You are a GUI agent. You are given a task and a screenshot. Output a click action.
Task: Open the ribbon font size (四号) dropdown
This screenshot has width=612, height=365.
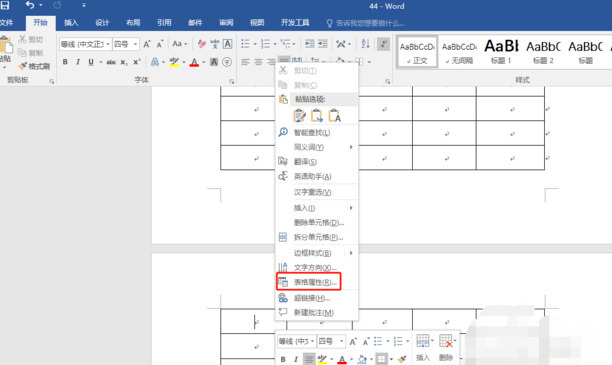[135, 44]
